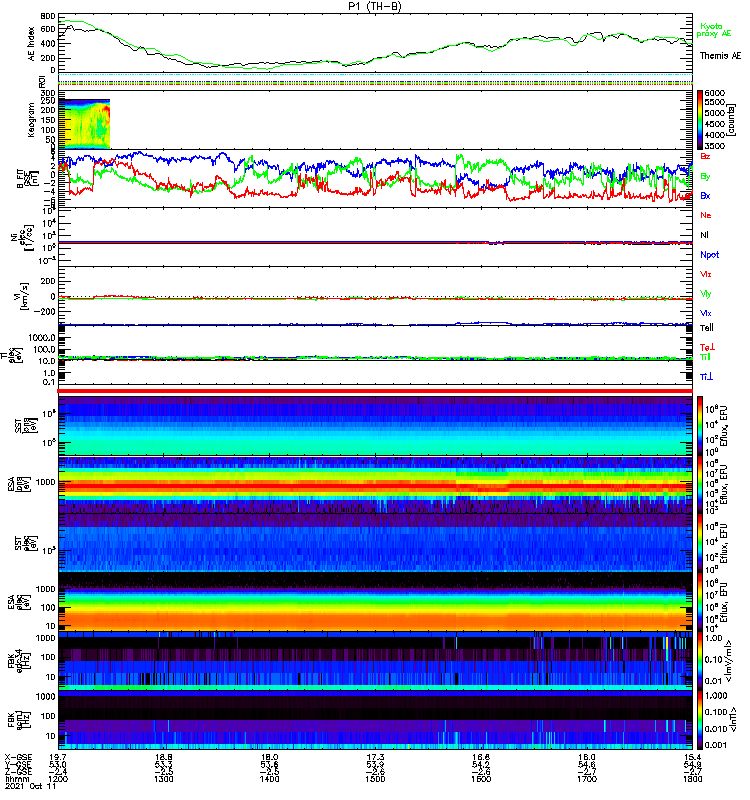Select the red Te perpendicular legend label

707,347
